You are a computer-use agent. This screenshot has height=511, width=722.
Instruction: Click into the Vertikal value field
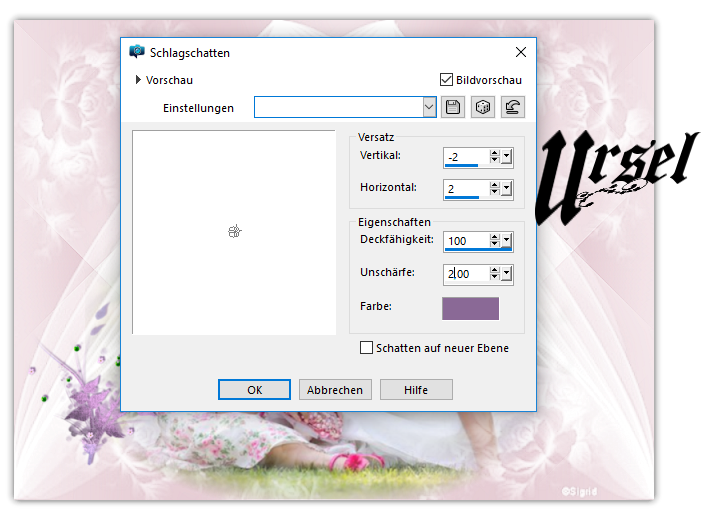(465, 157)
